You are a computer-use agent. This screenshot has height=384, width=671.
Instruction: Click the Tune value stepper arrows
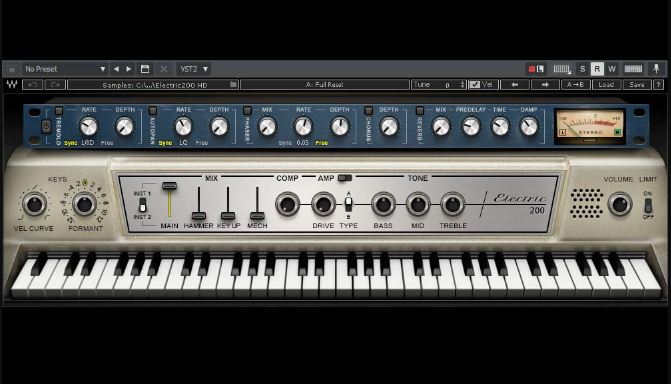[463, 85]
